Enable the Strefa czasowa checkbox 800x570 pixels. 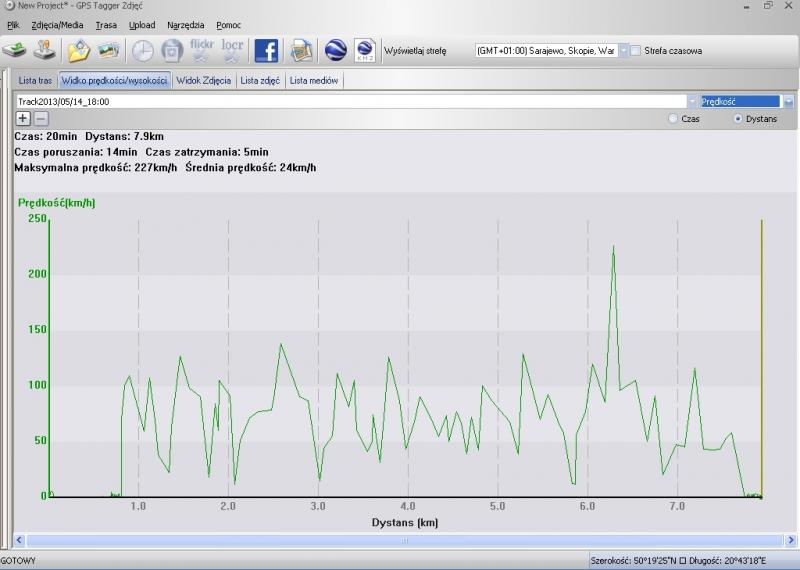point(636,50)
